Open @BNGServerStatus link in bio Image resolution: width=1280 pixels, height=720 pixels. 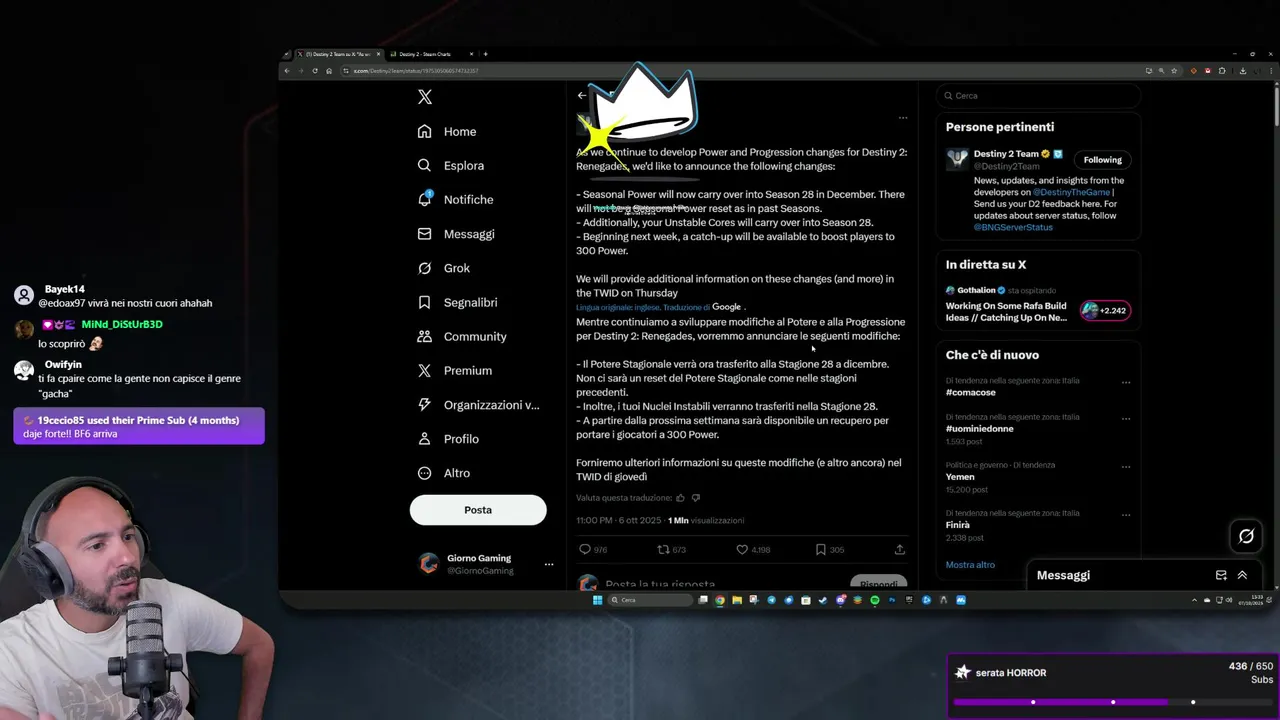pyautogui.click(x=1013, y=227)
